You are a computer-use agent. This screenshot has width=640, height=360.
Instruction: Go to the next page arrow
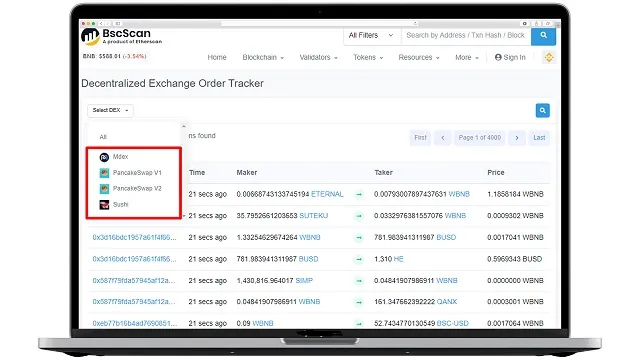(517, 138)
